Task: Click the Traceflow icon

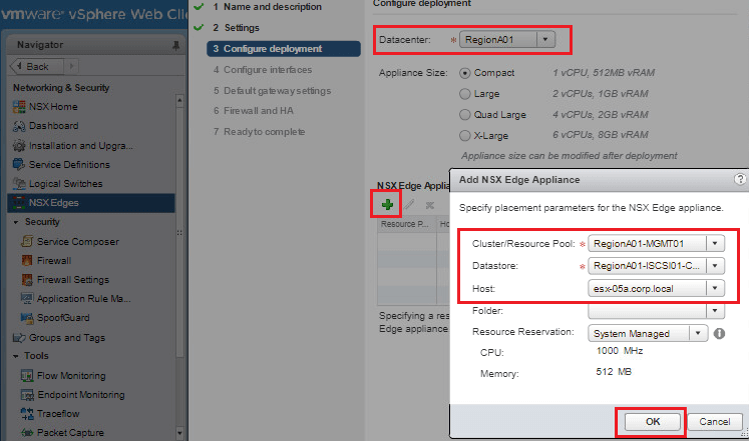Action: pyautogui.click(x=27, y=414)
